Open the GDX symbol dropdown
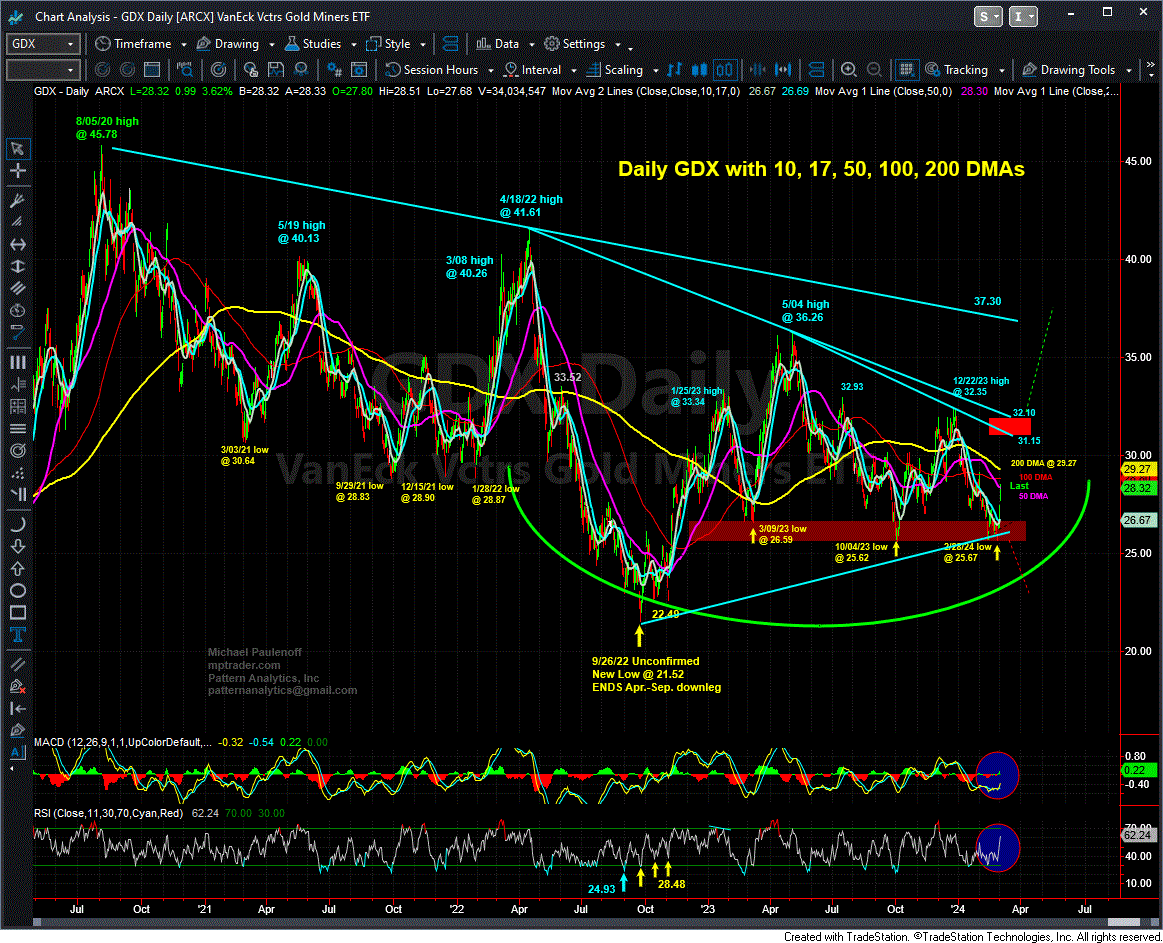Image resolution: width=1163 pixels, height=943 pixels. tap(70, 44)
